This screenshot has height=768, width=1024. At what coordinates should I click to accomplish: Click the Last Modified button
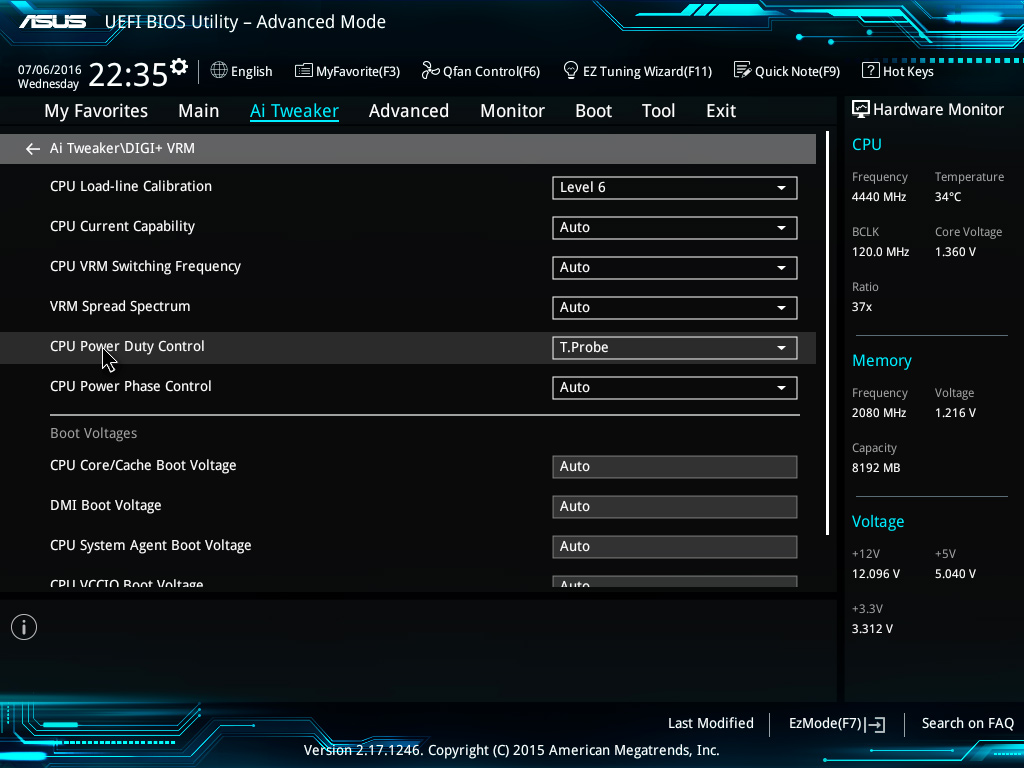[x=710, y=723]
